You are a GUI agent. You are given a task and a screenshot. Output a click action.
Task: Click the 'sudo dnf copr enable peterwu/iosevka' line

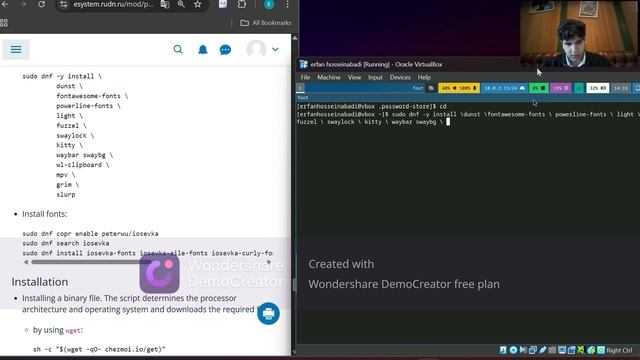point(90,233)
